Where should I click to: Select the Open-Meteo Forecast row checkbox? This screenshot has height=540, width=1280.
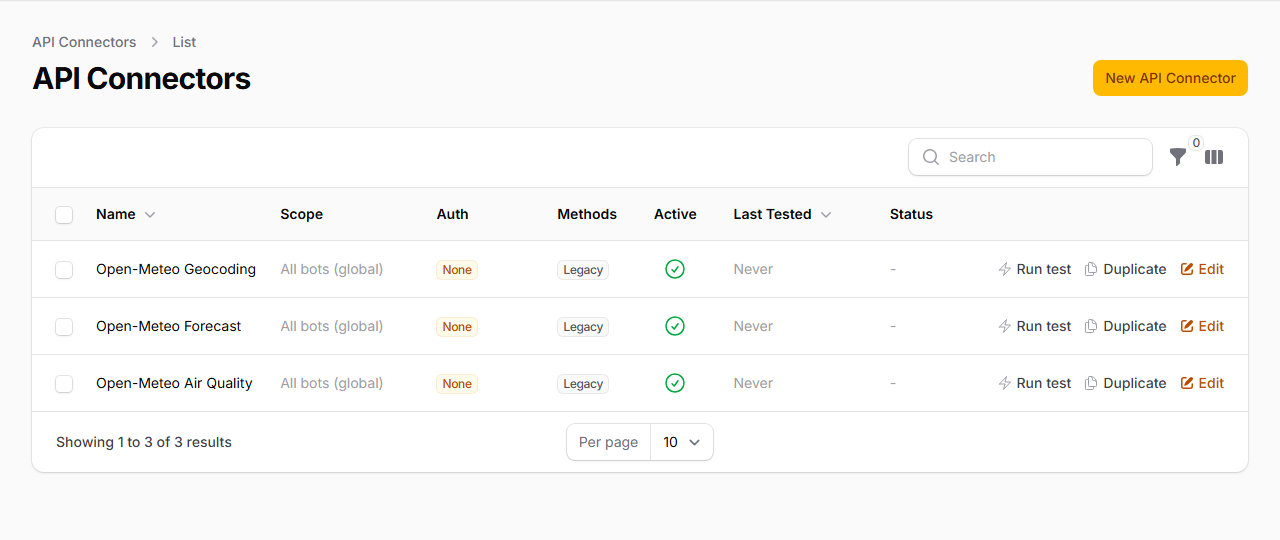tap(64, 326)
